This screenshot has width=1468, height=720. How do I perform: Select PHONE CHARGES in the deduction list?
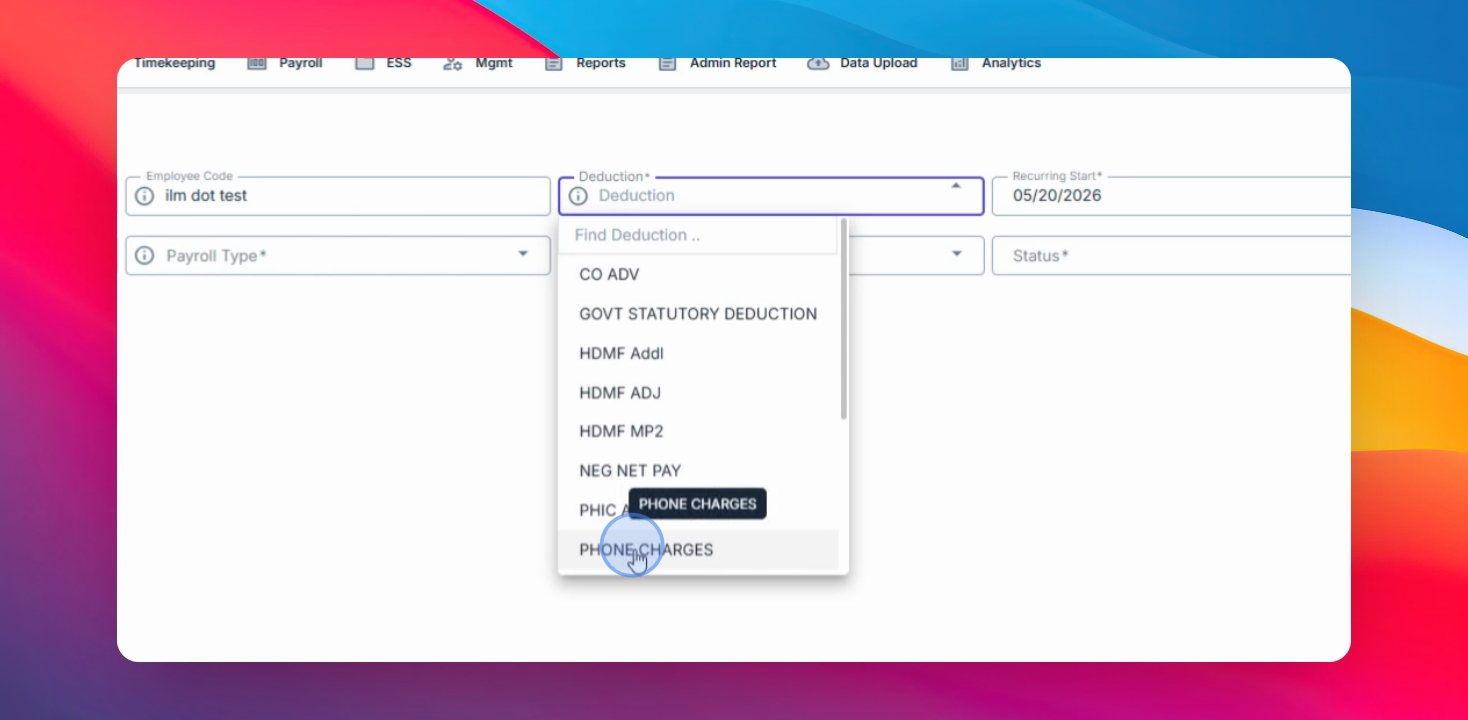point(698,550)
